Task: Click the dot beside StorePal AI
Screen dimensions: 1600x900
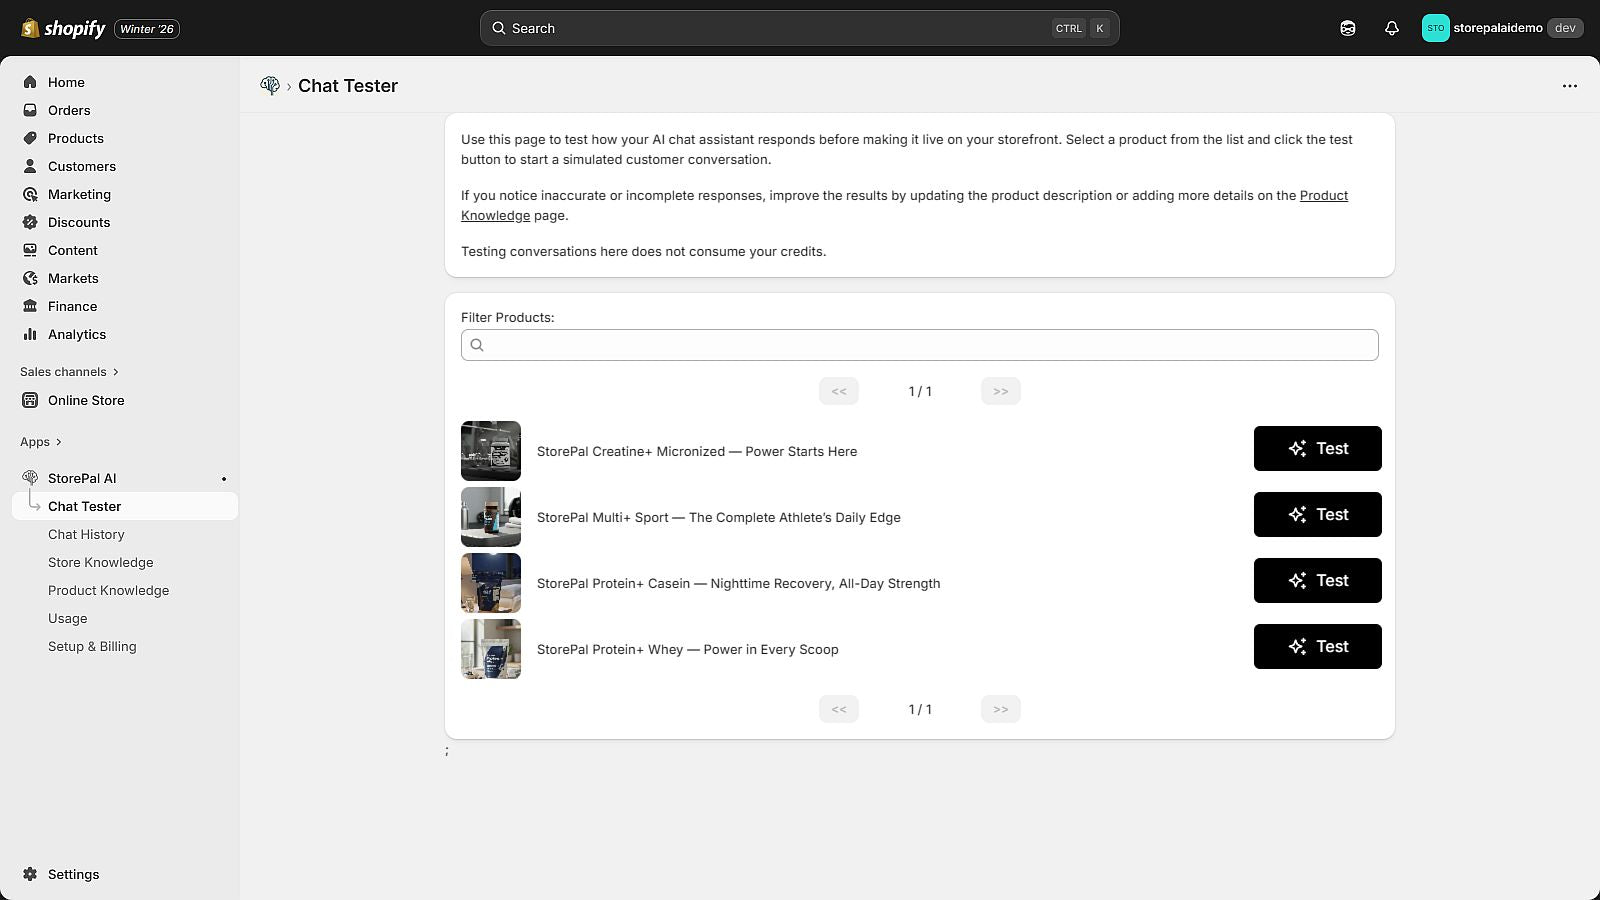Action: click(224, 479)
